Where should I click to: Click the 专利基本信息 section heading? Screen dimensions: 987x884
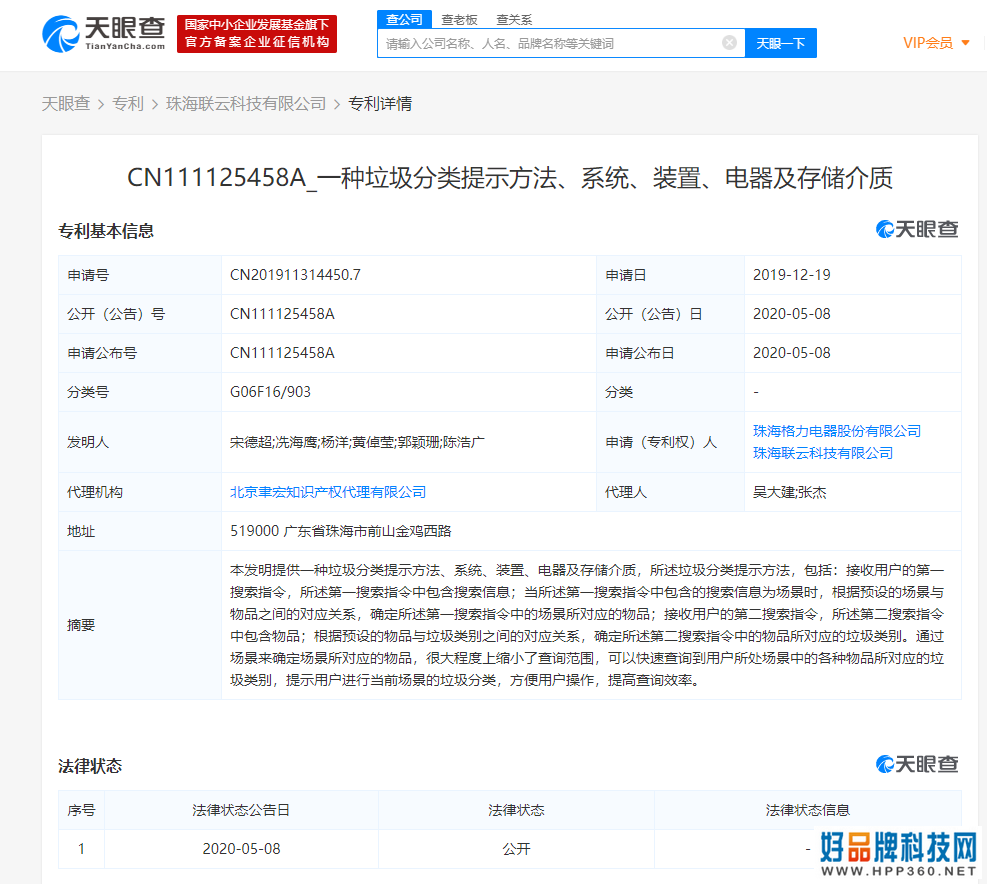(106, 231)
